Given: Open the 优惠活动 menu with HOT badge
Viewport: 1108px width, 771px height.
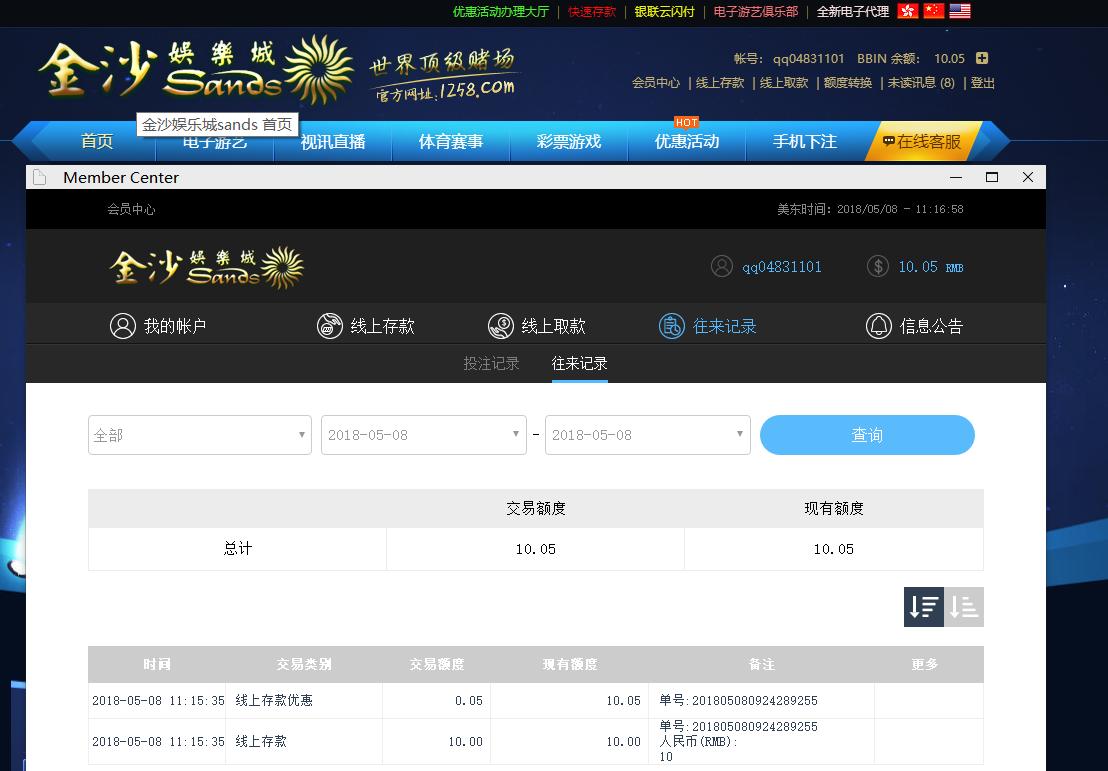Looking at the screenshot, I should pos(686,142).
